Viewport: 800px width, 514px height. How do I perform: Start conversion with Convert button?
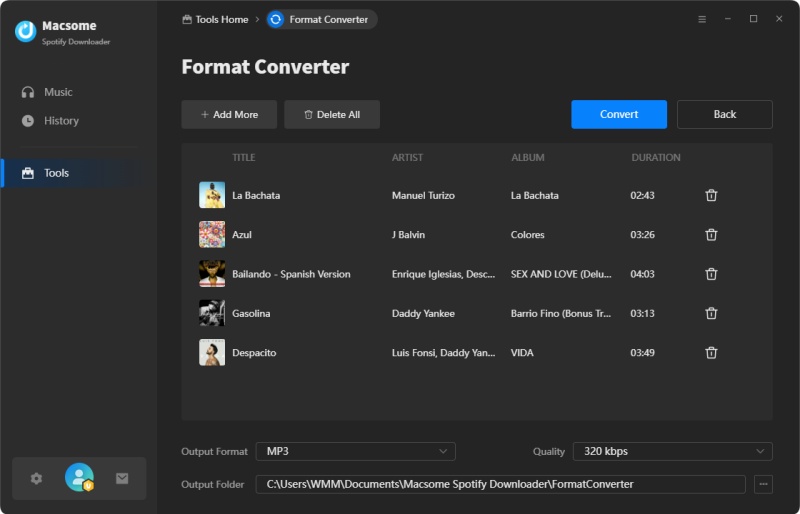click(619, 114)
